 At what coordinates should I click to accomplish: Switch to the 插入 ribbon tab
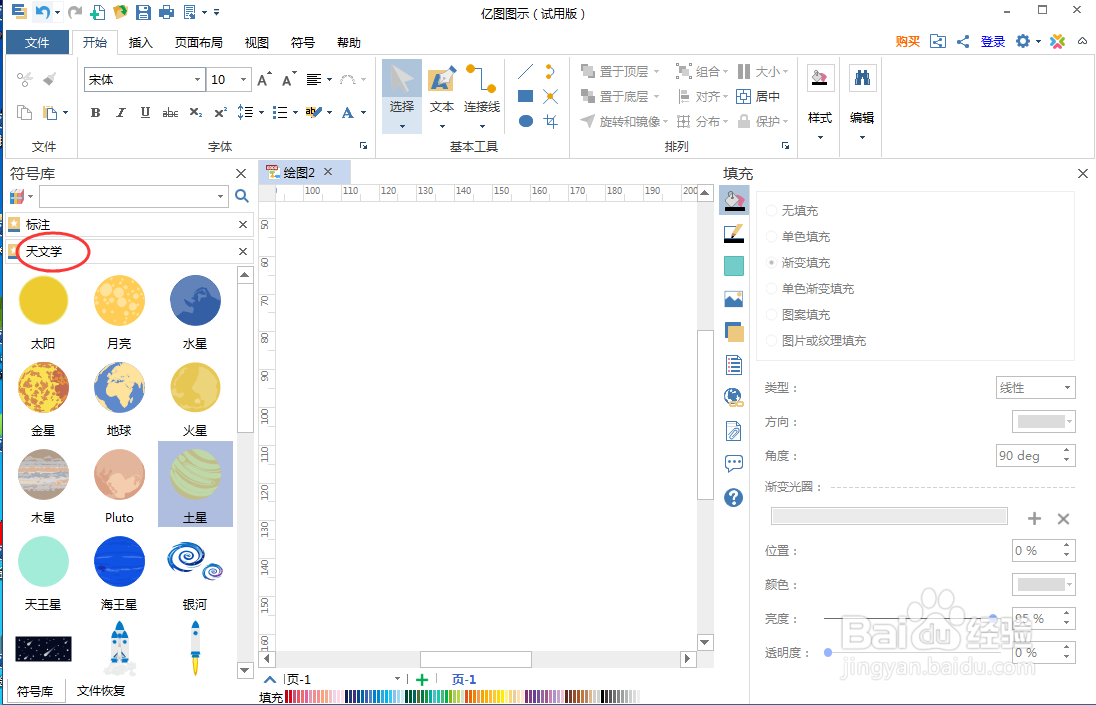139,42
